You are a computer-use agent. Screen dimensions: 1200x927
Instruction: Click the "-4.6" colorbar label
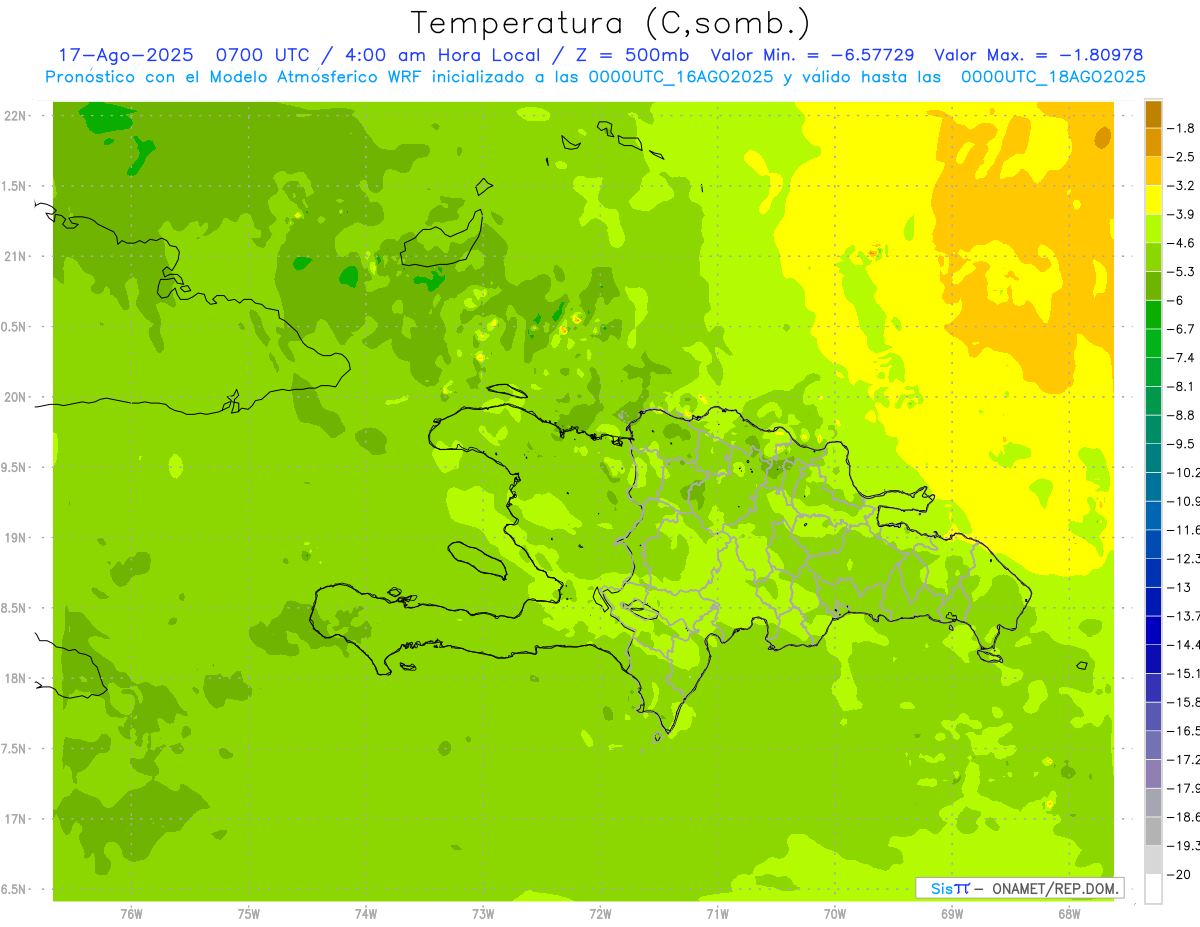point(1182,243)
